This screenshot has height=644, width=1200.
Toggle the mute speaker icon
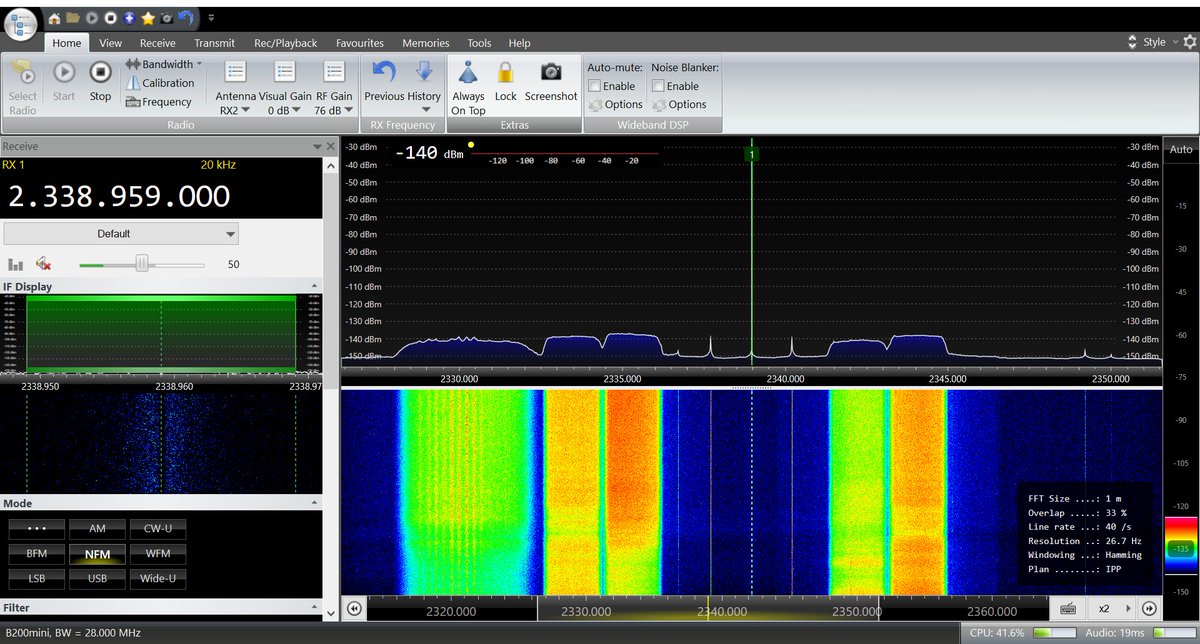(x=43, y=265)
